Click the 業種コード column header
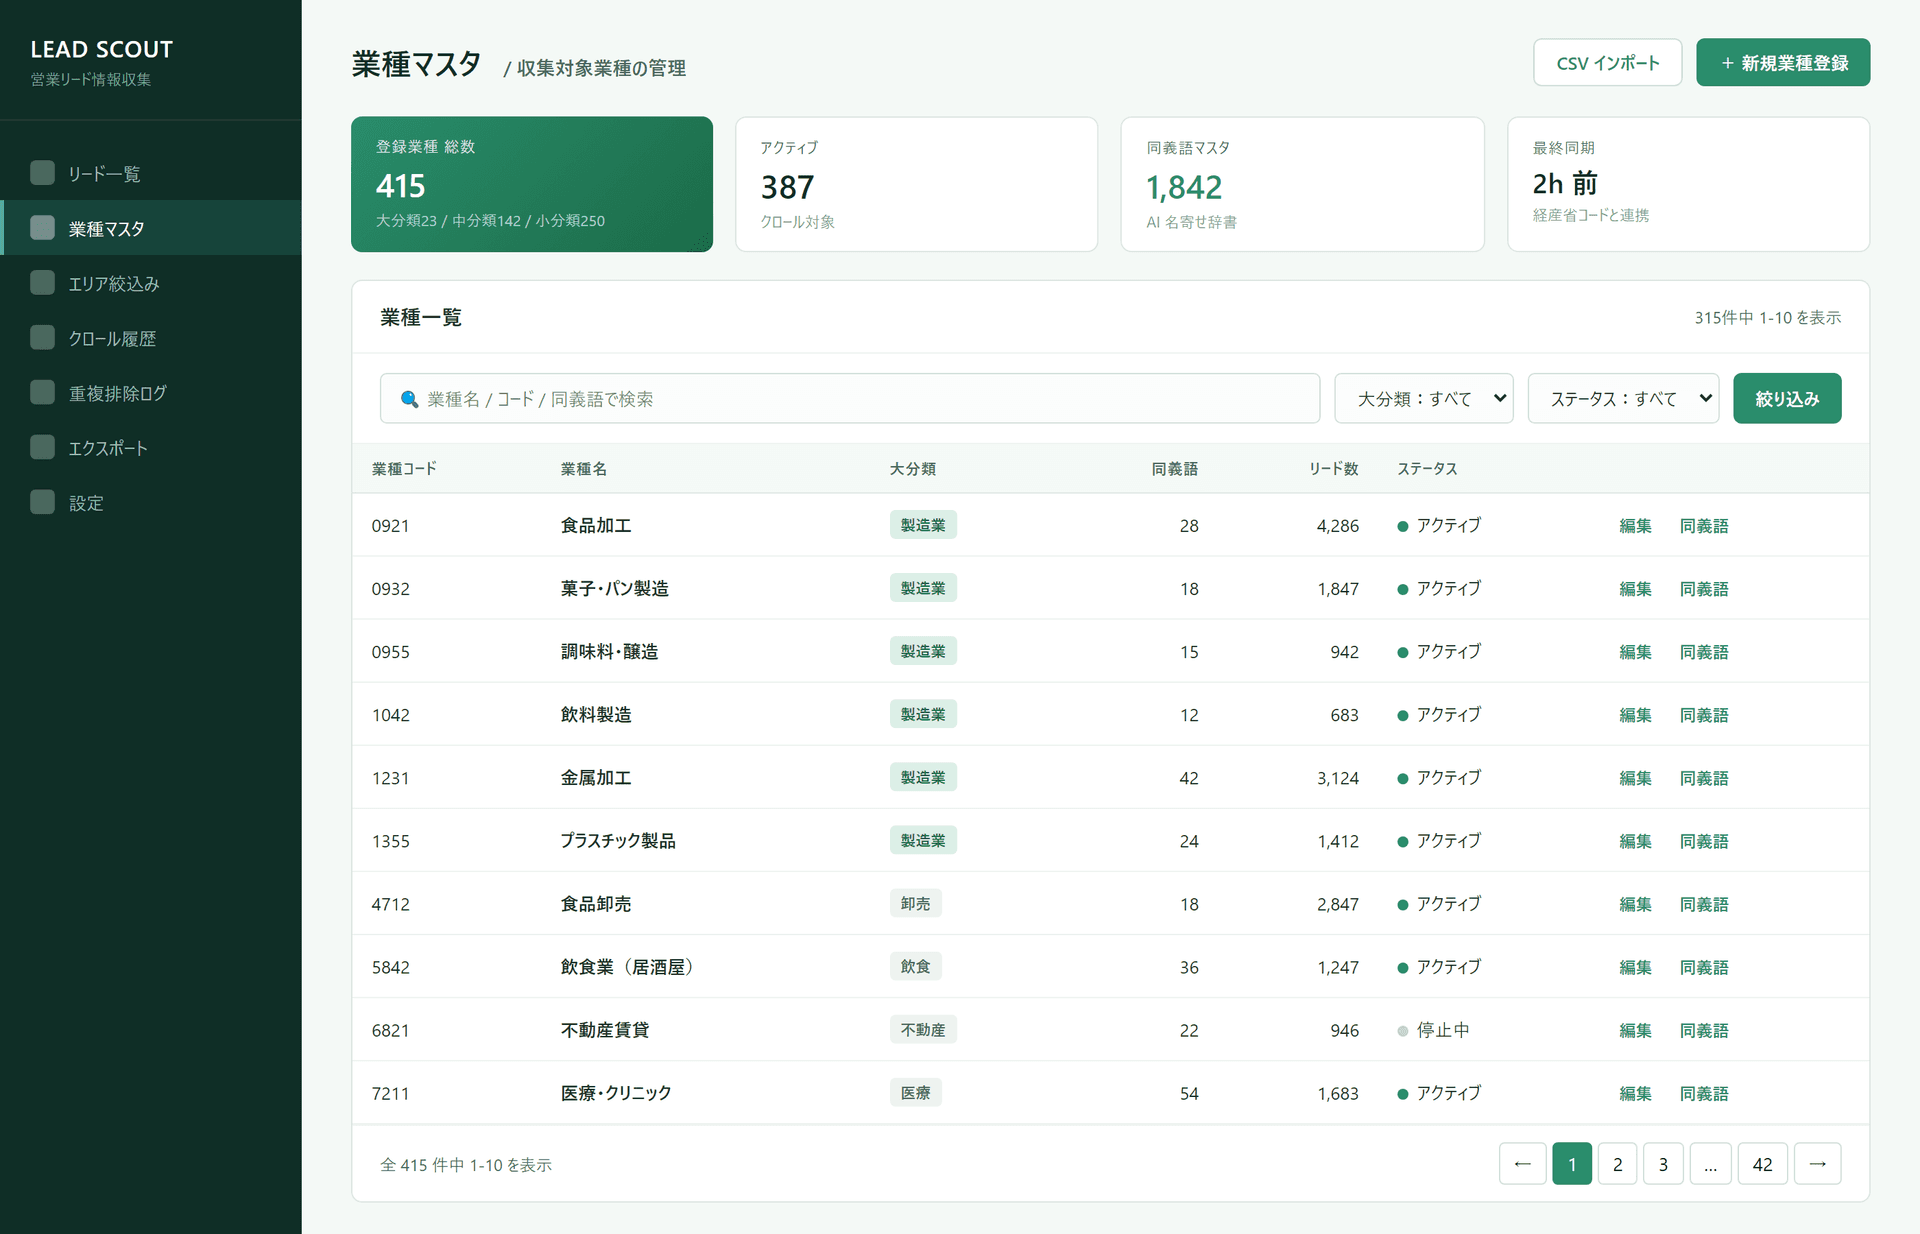This screenshot has width=1920, height=1234. [404, 468]
